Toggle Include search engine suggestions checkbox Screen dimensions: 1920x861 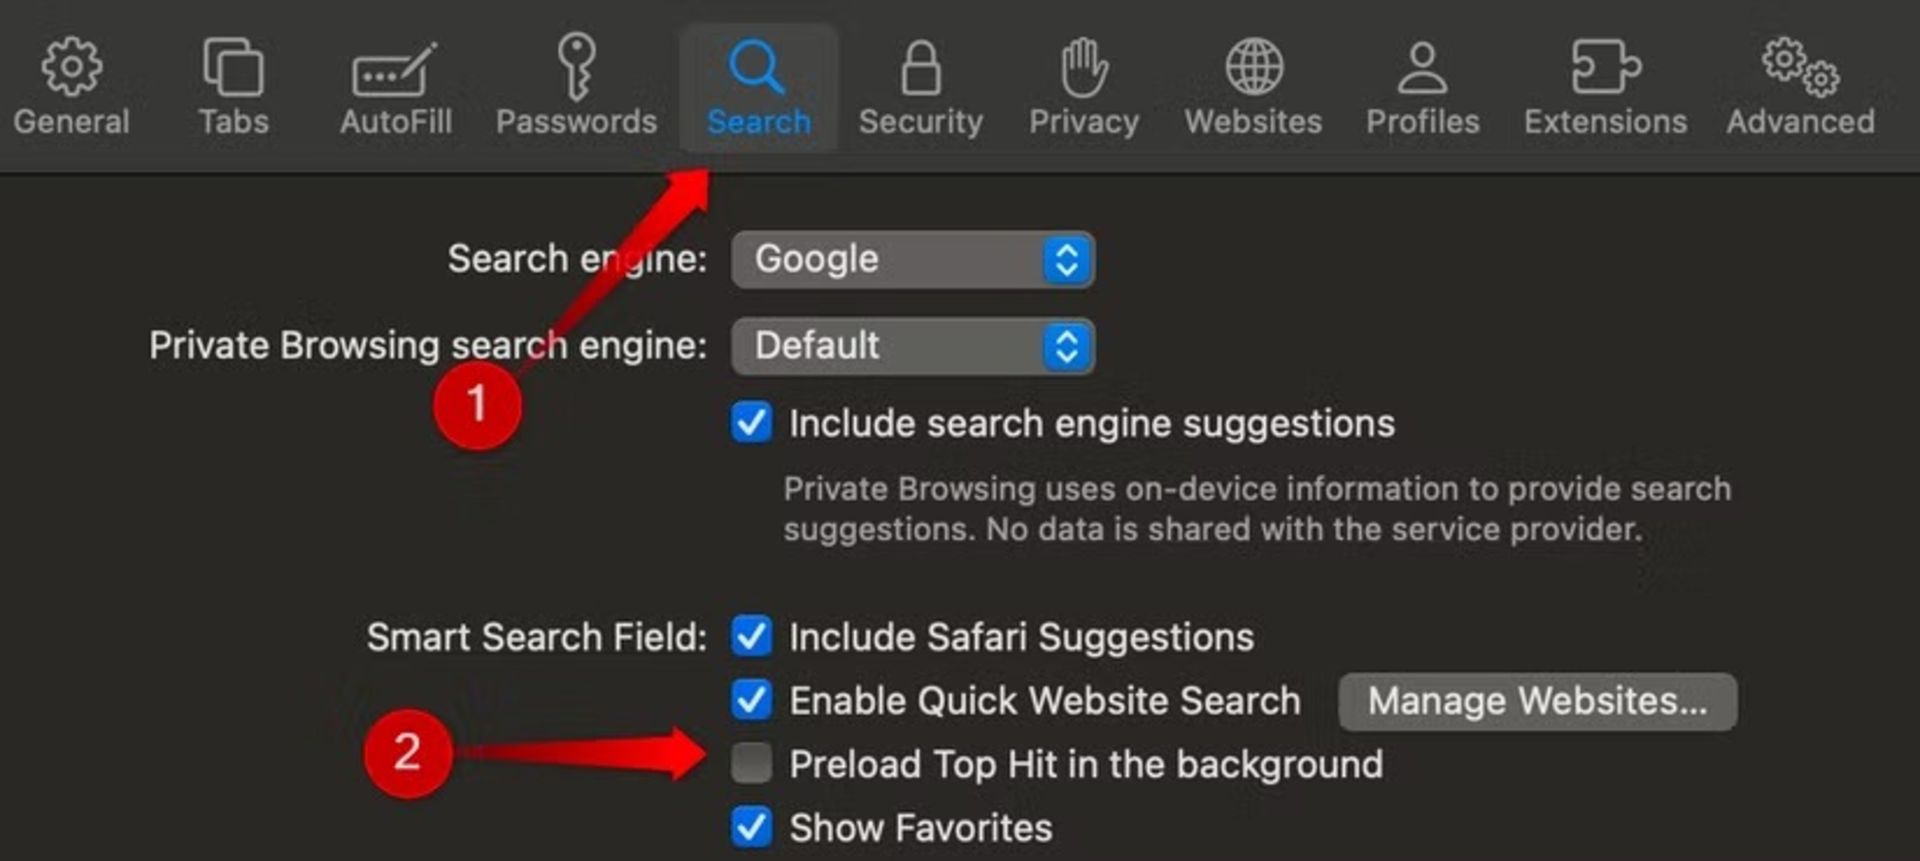(x=751, y=422)
